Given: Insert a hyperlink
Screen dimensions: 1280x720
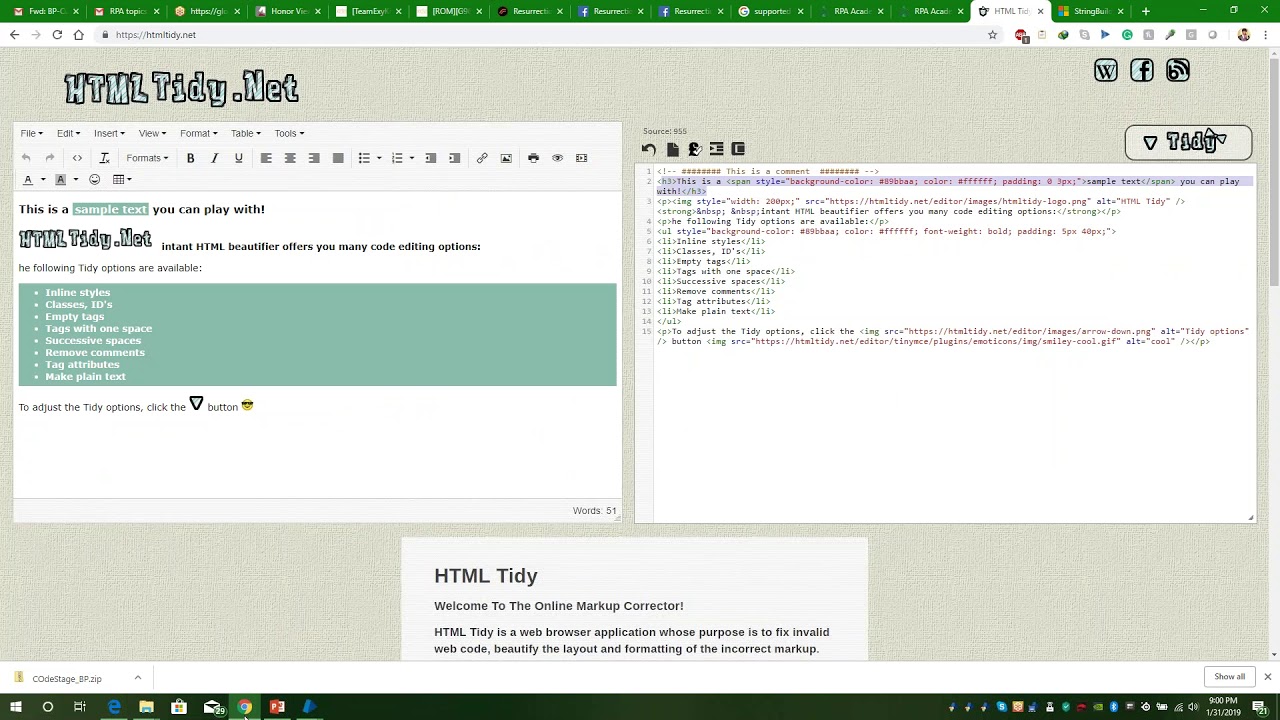Looking at the screenshot, I should coord(482,158).
